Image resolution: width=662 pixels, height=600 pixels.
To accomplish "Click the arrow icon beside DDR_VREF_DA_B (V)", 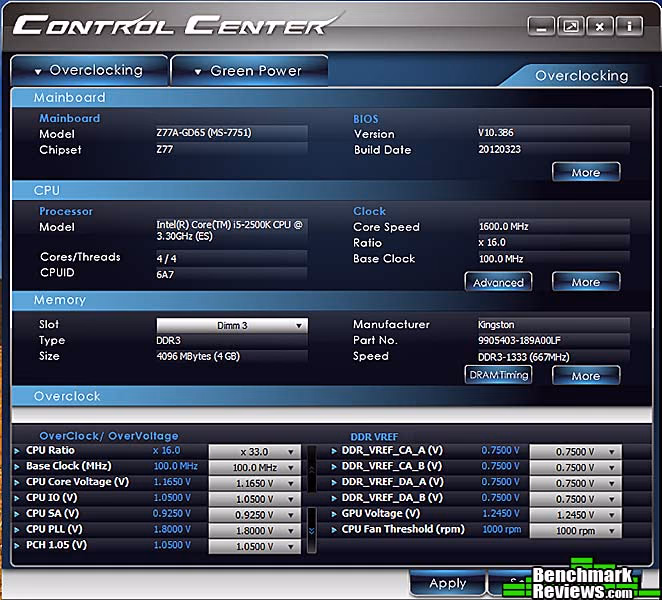I will [x=334, y=498].
